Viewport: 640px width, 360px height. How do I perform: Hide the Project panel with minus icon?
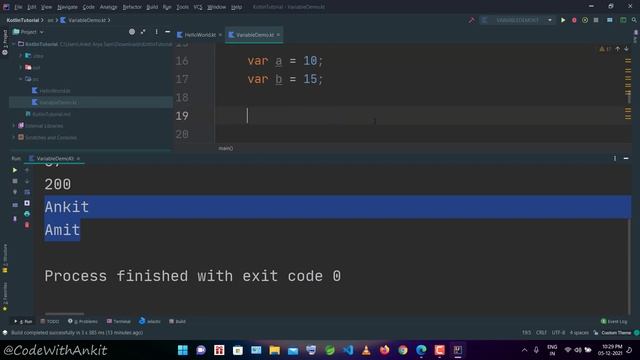[167, 31]
